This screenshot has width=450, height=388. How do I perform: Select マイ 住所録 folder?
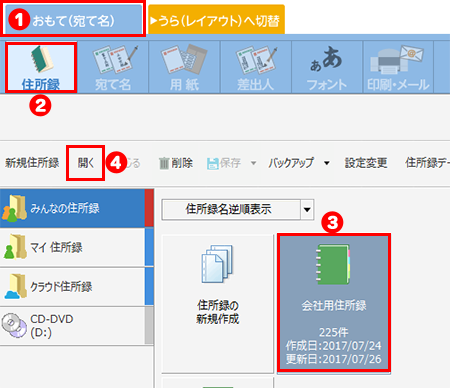[77, 247]
